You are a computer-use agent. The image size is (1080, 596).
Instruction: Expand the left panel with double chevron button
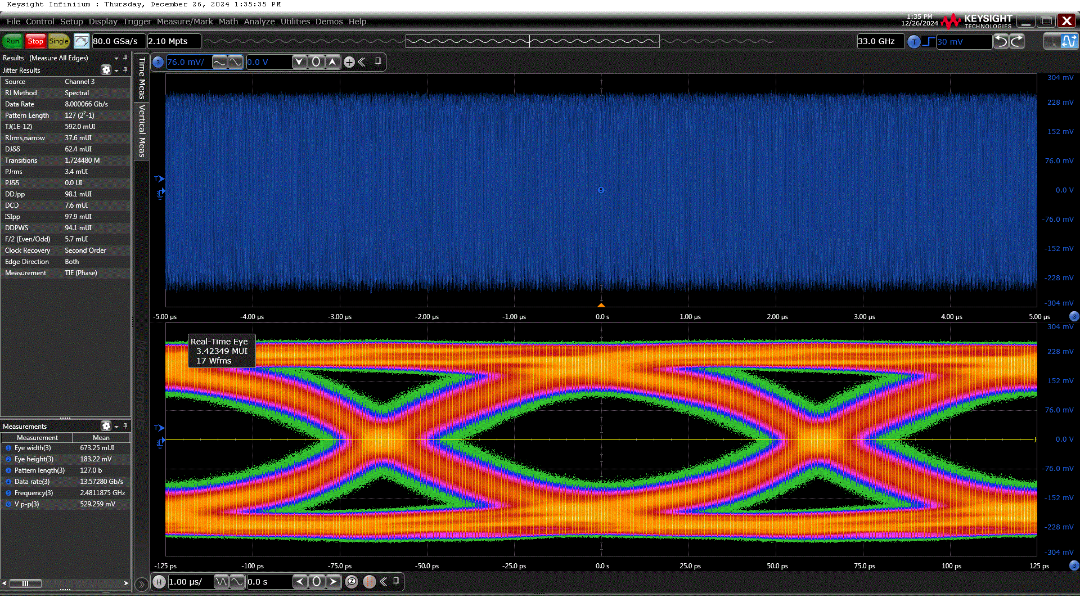[x=142, y=584]
